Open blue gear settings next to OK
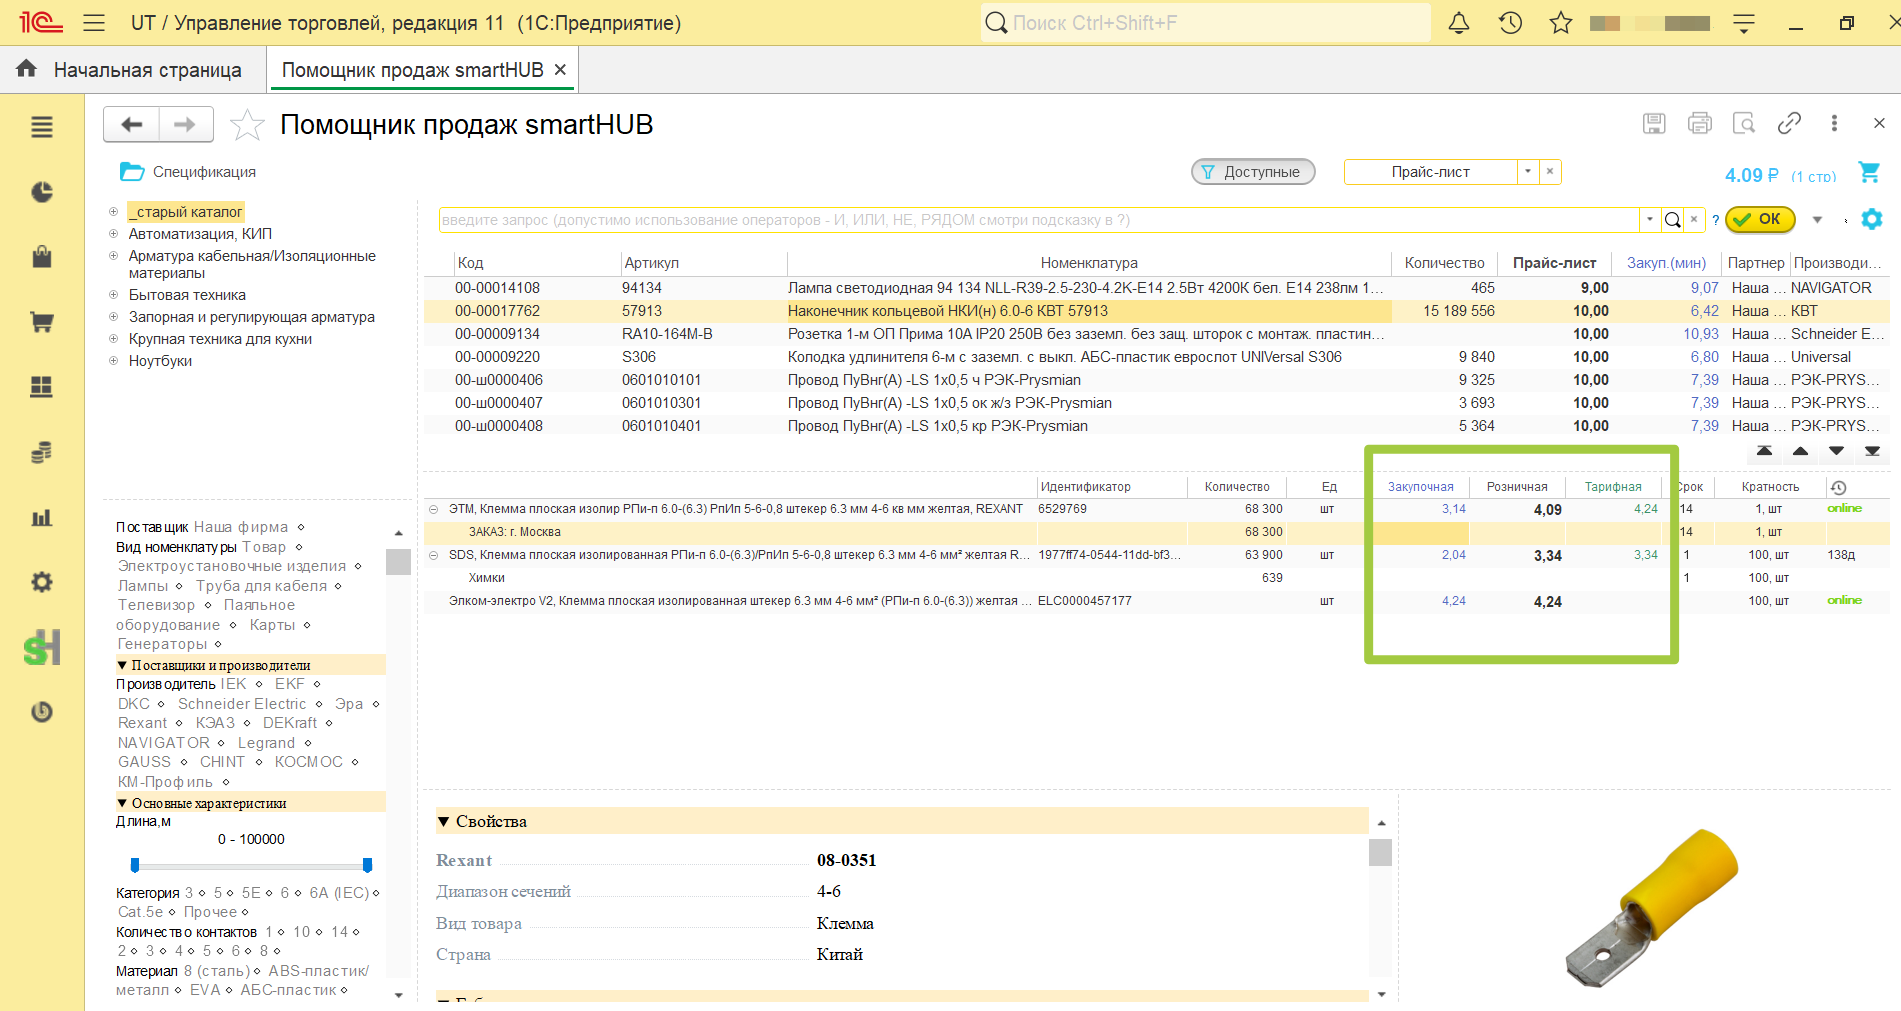 point(1872,219)
